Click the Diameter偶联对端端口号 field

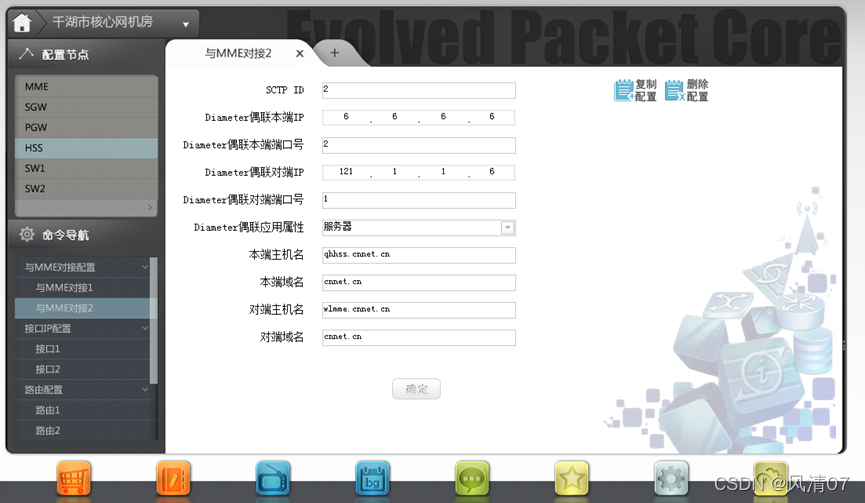click(419, 200)
